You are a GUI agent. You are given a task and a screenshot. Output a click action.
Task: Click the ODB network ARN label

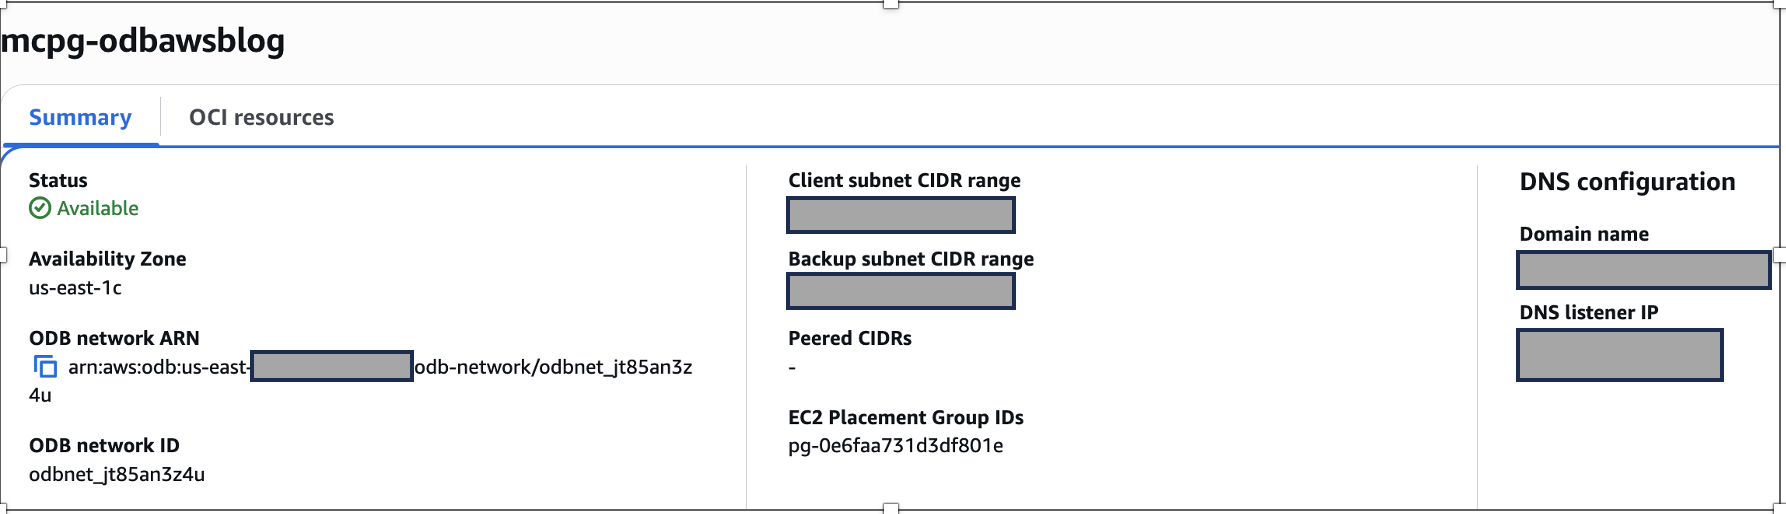(114, 338)
